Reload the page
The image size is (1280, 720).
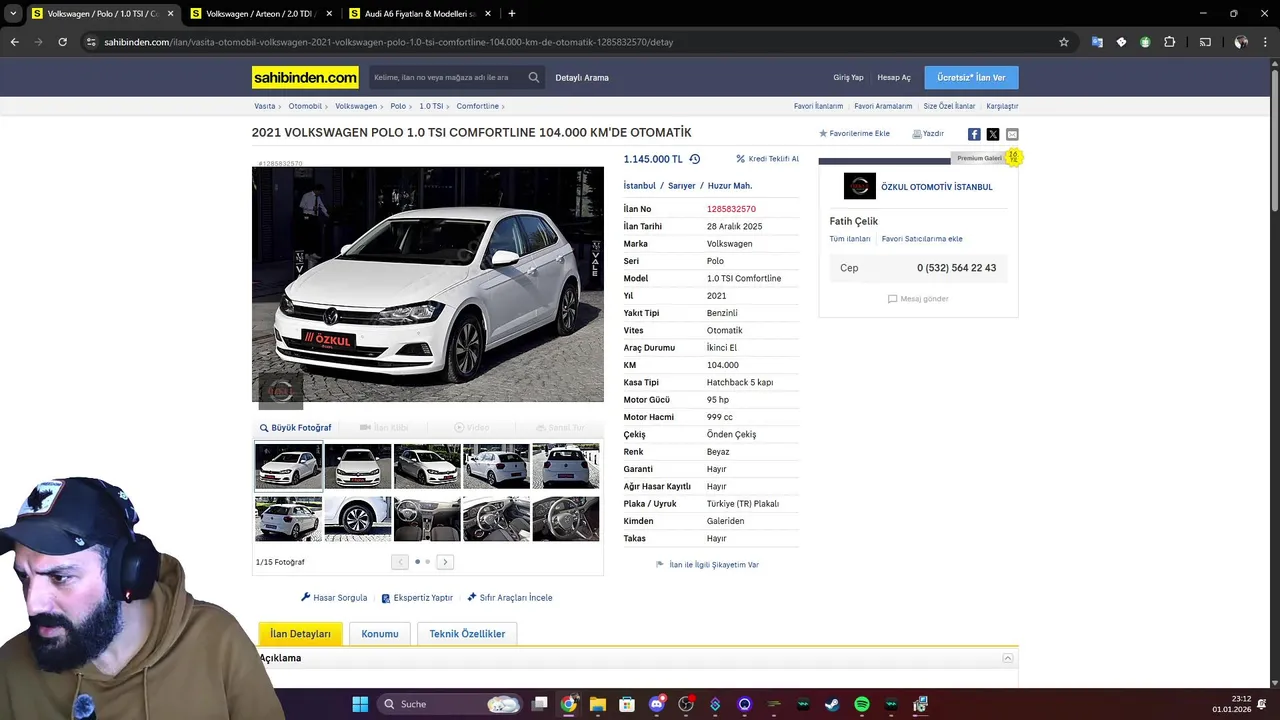(62, 42)
